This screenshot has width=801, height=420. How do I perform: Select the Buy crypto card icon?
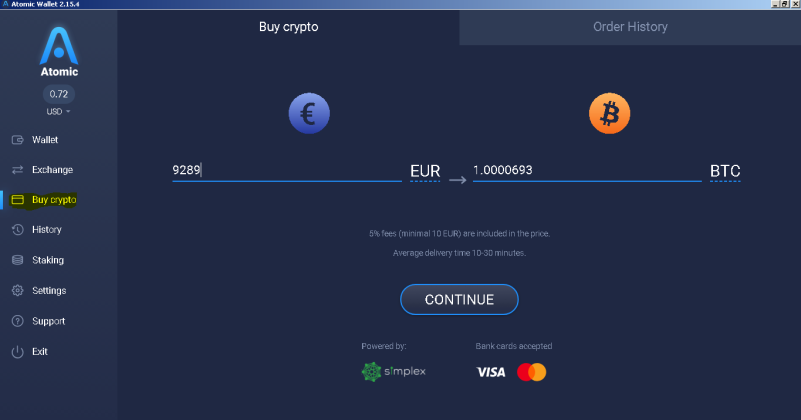(x=17, y=200)
